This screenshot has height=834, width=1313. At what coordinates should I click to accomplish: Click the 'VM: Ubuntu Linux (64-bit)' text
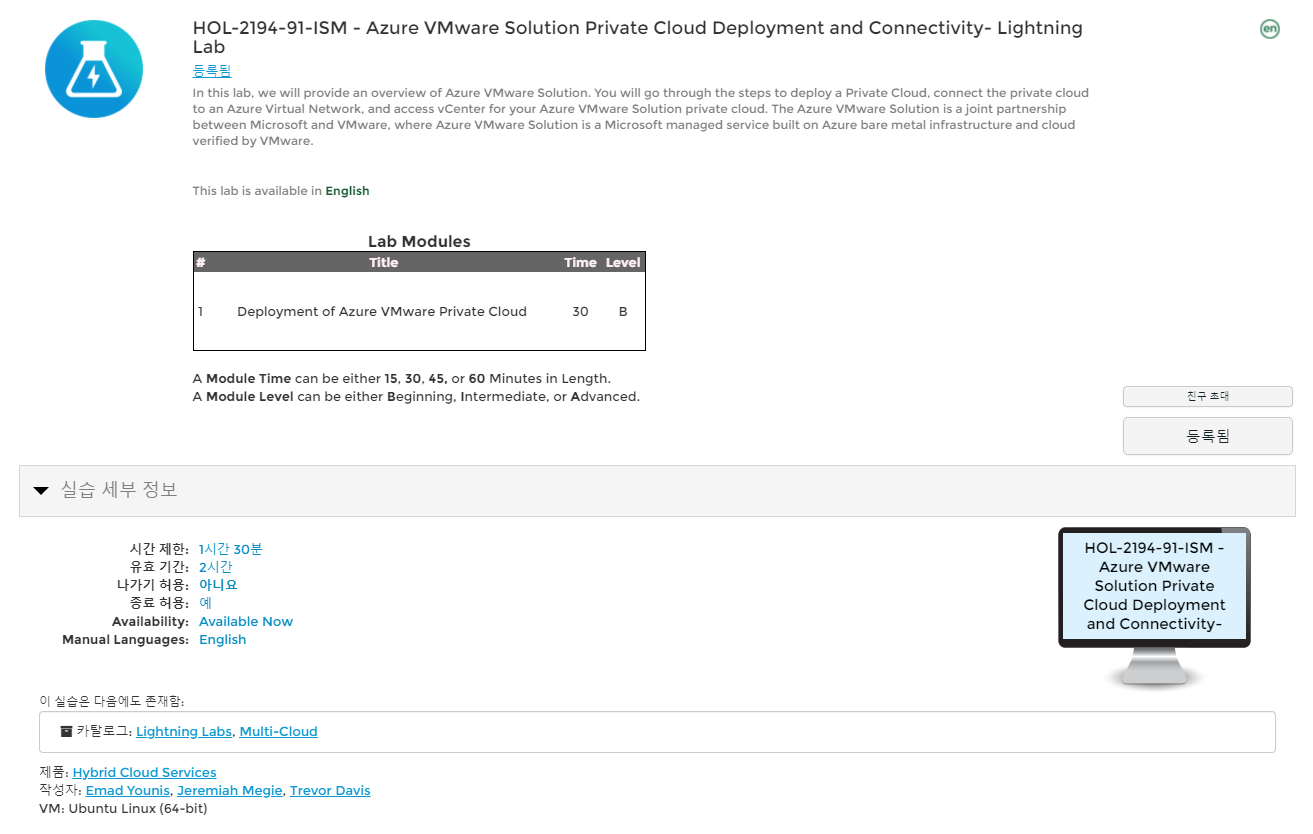click(x=123, y=808)
